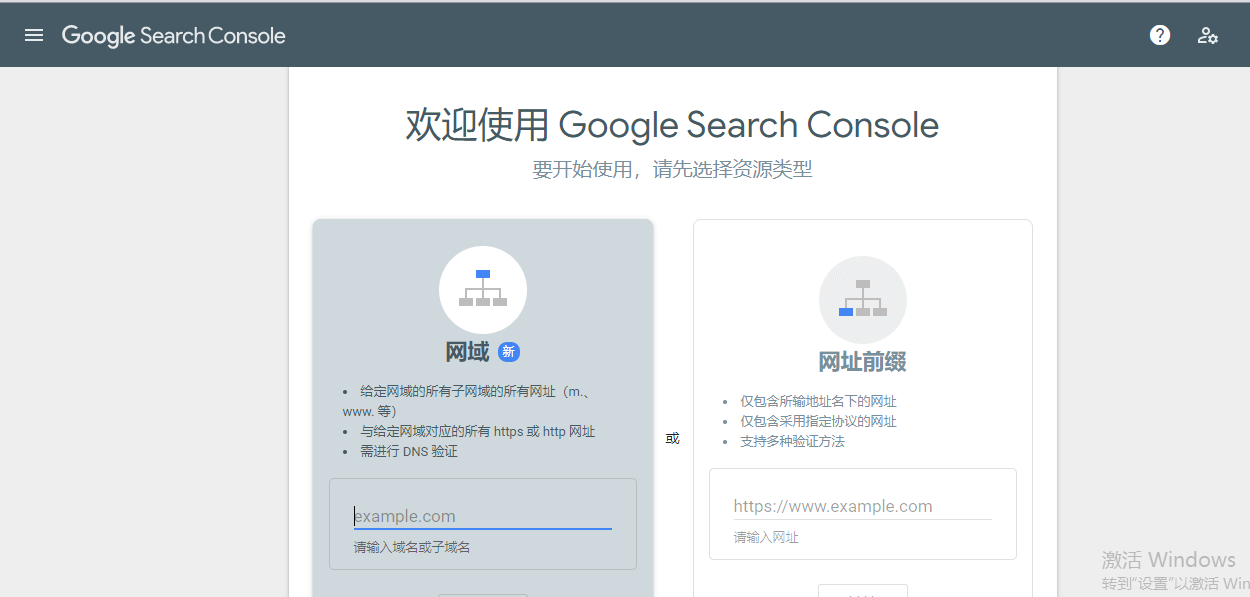Viewport: 1250px width, 597px height.
Task: Click the 支持多种验证方法 bullet text
Action: [792, 441]
